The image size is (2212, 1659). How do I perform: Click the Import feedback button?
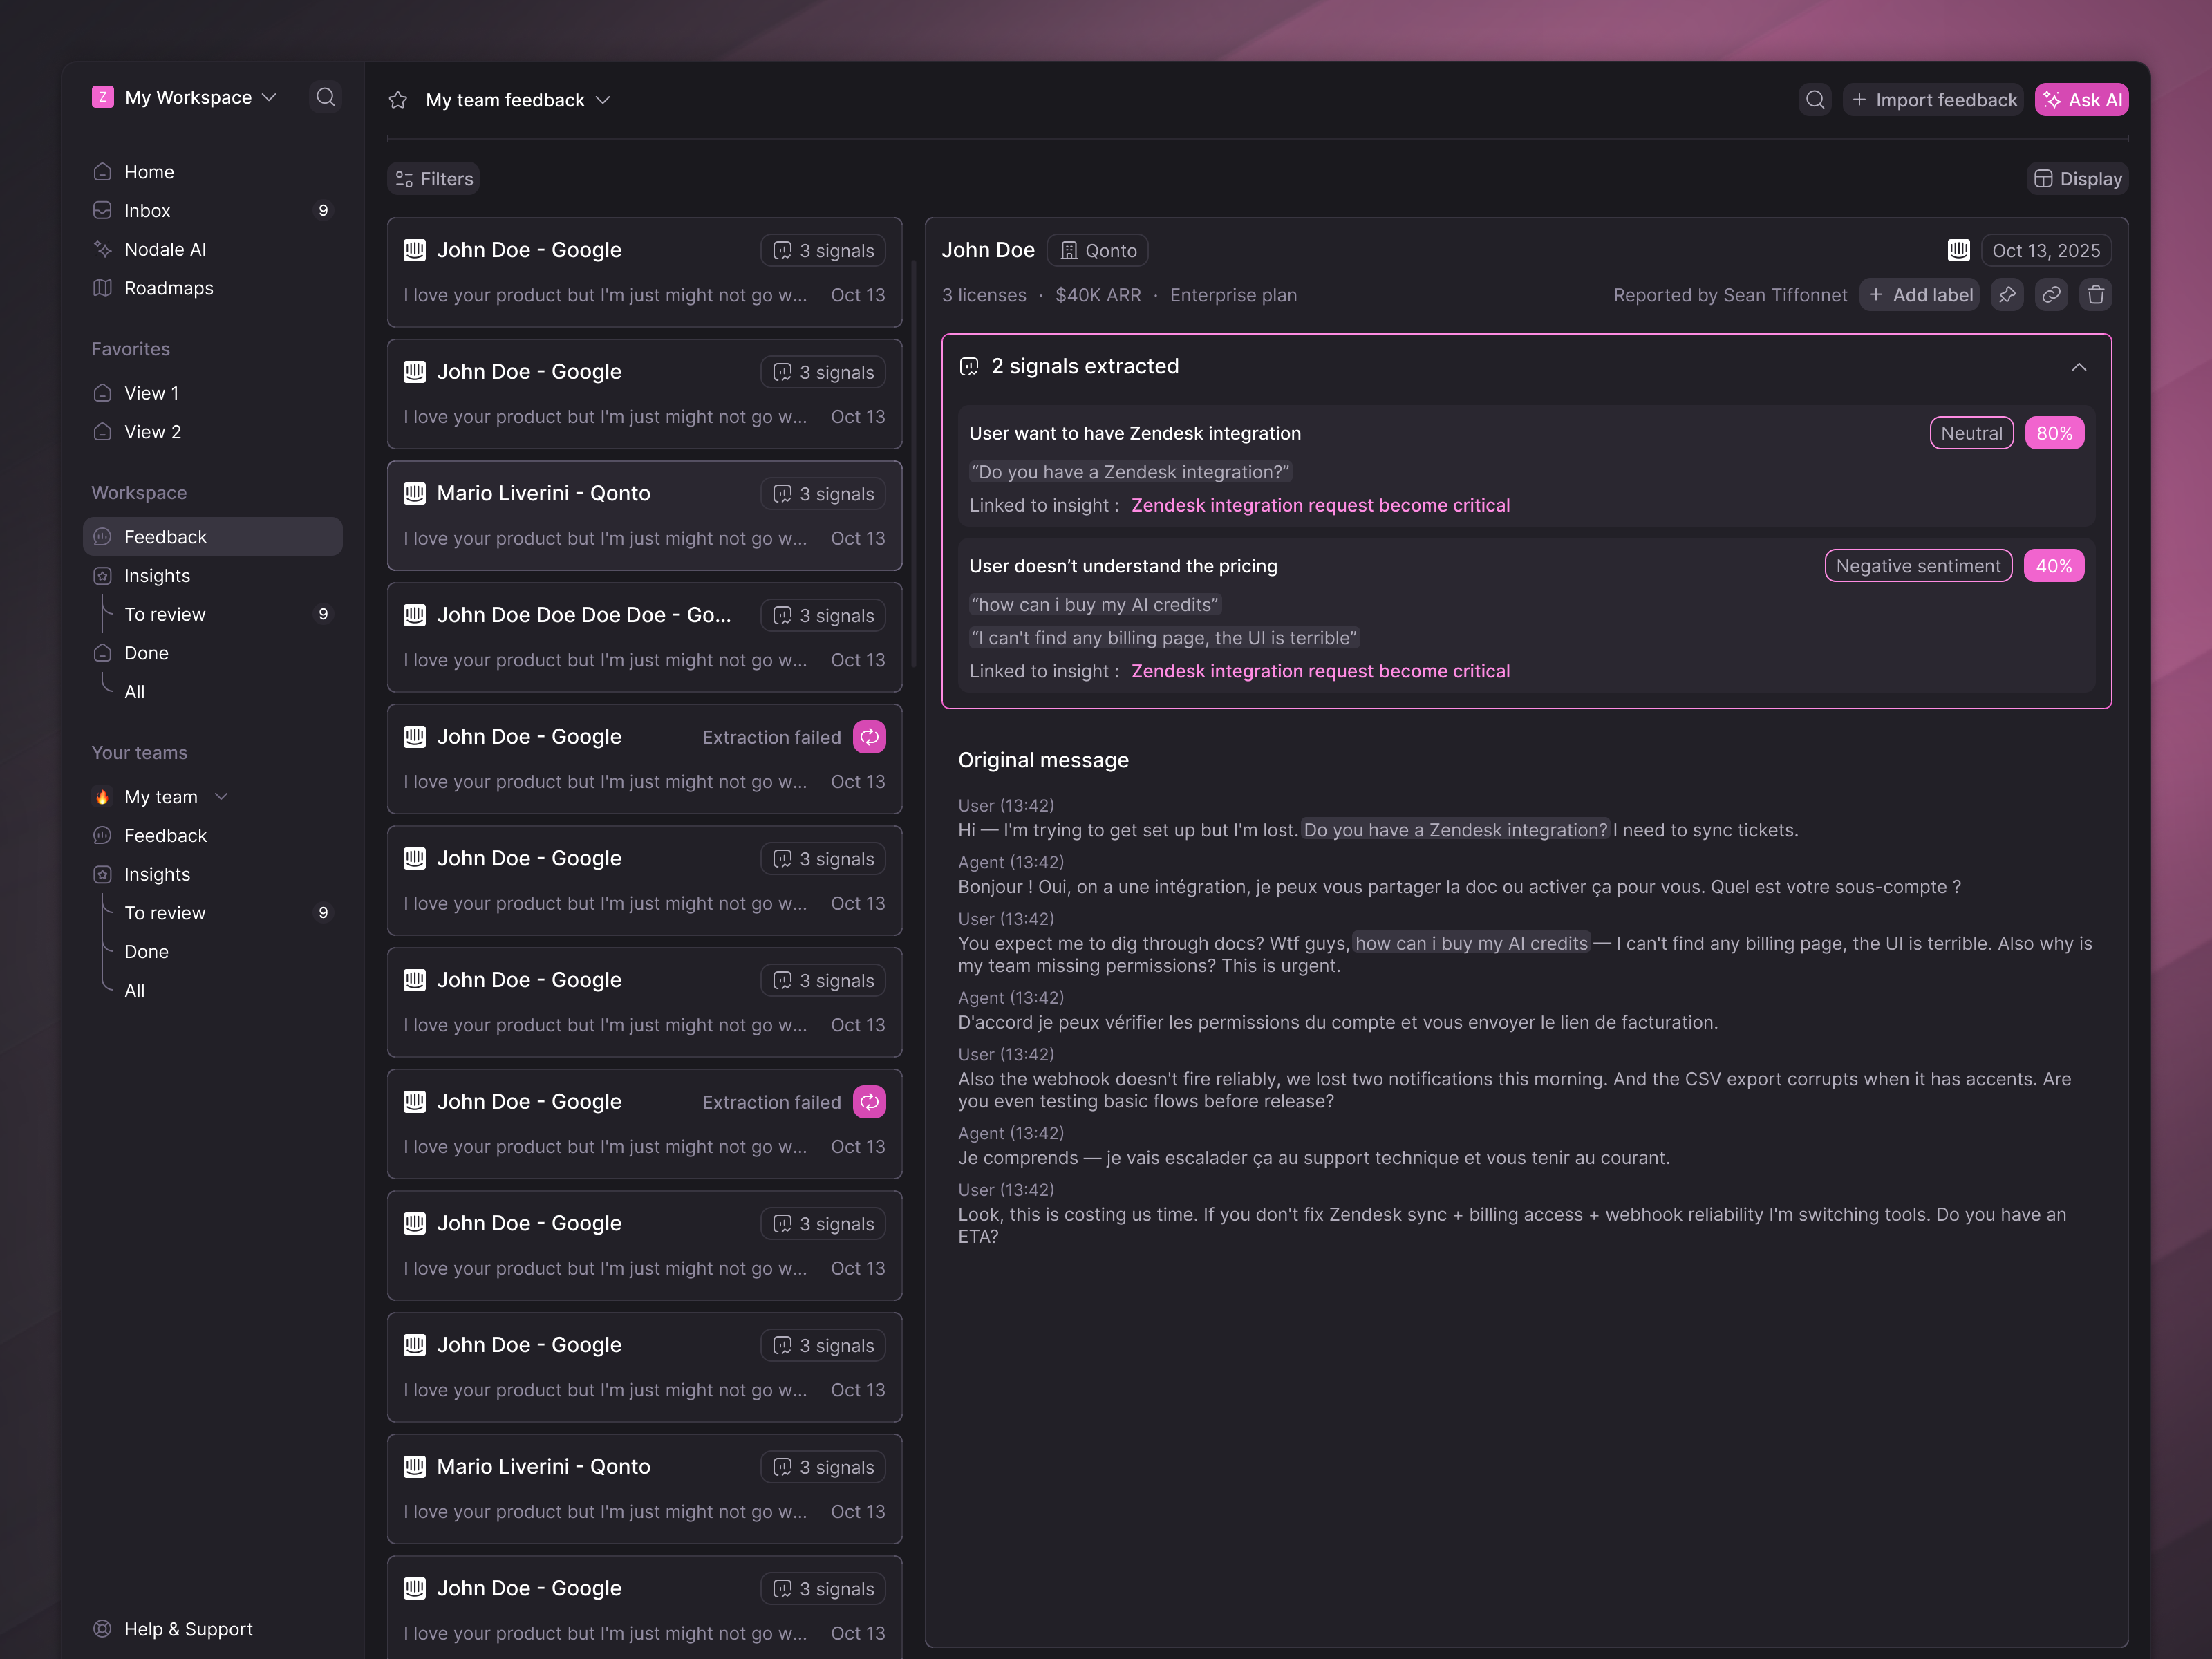[1933, 100]
